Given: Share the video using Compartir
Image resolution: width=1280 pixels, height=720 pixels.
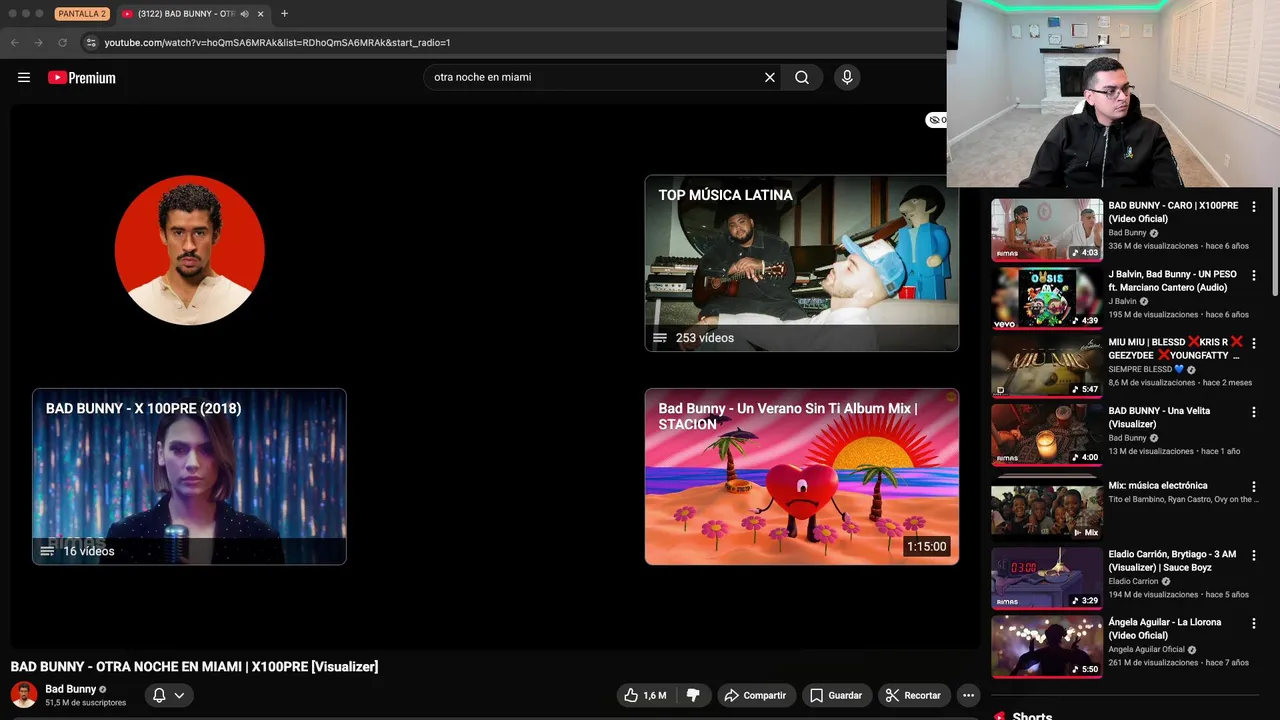Looking at the screenshot, I should 755,695.
